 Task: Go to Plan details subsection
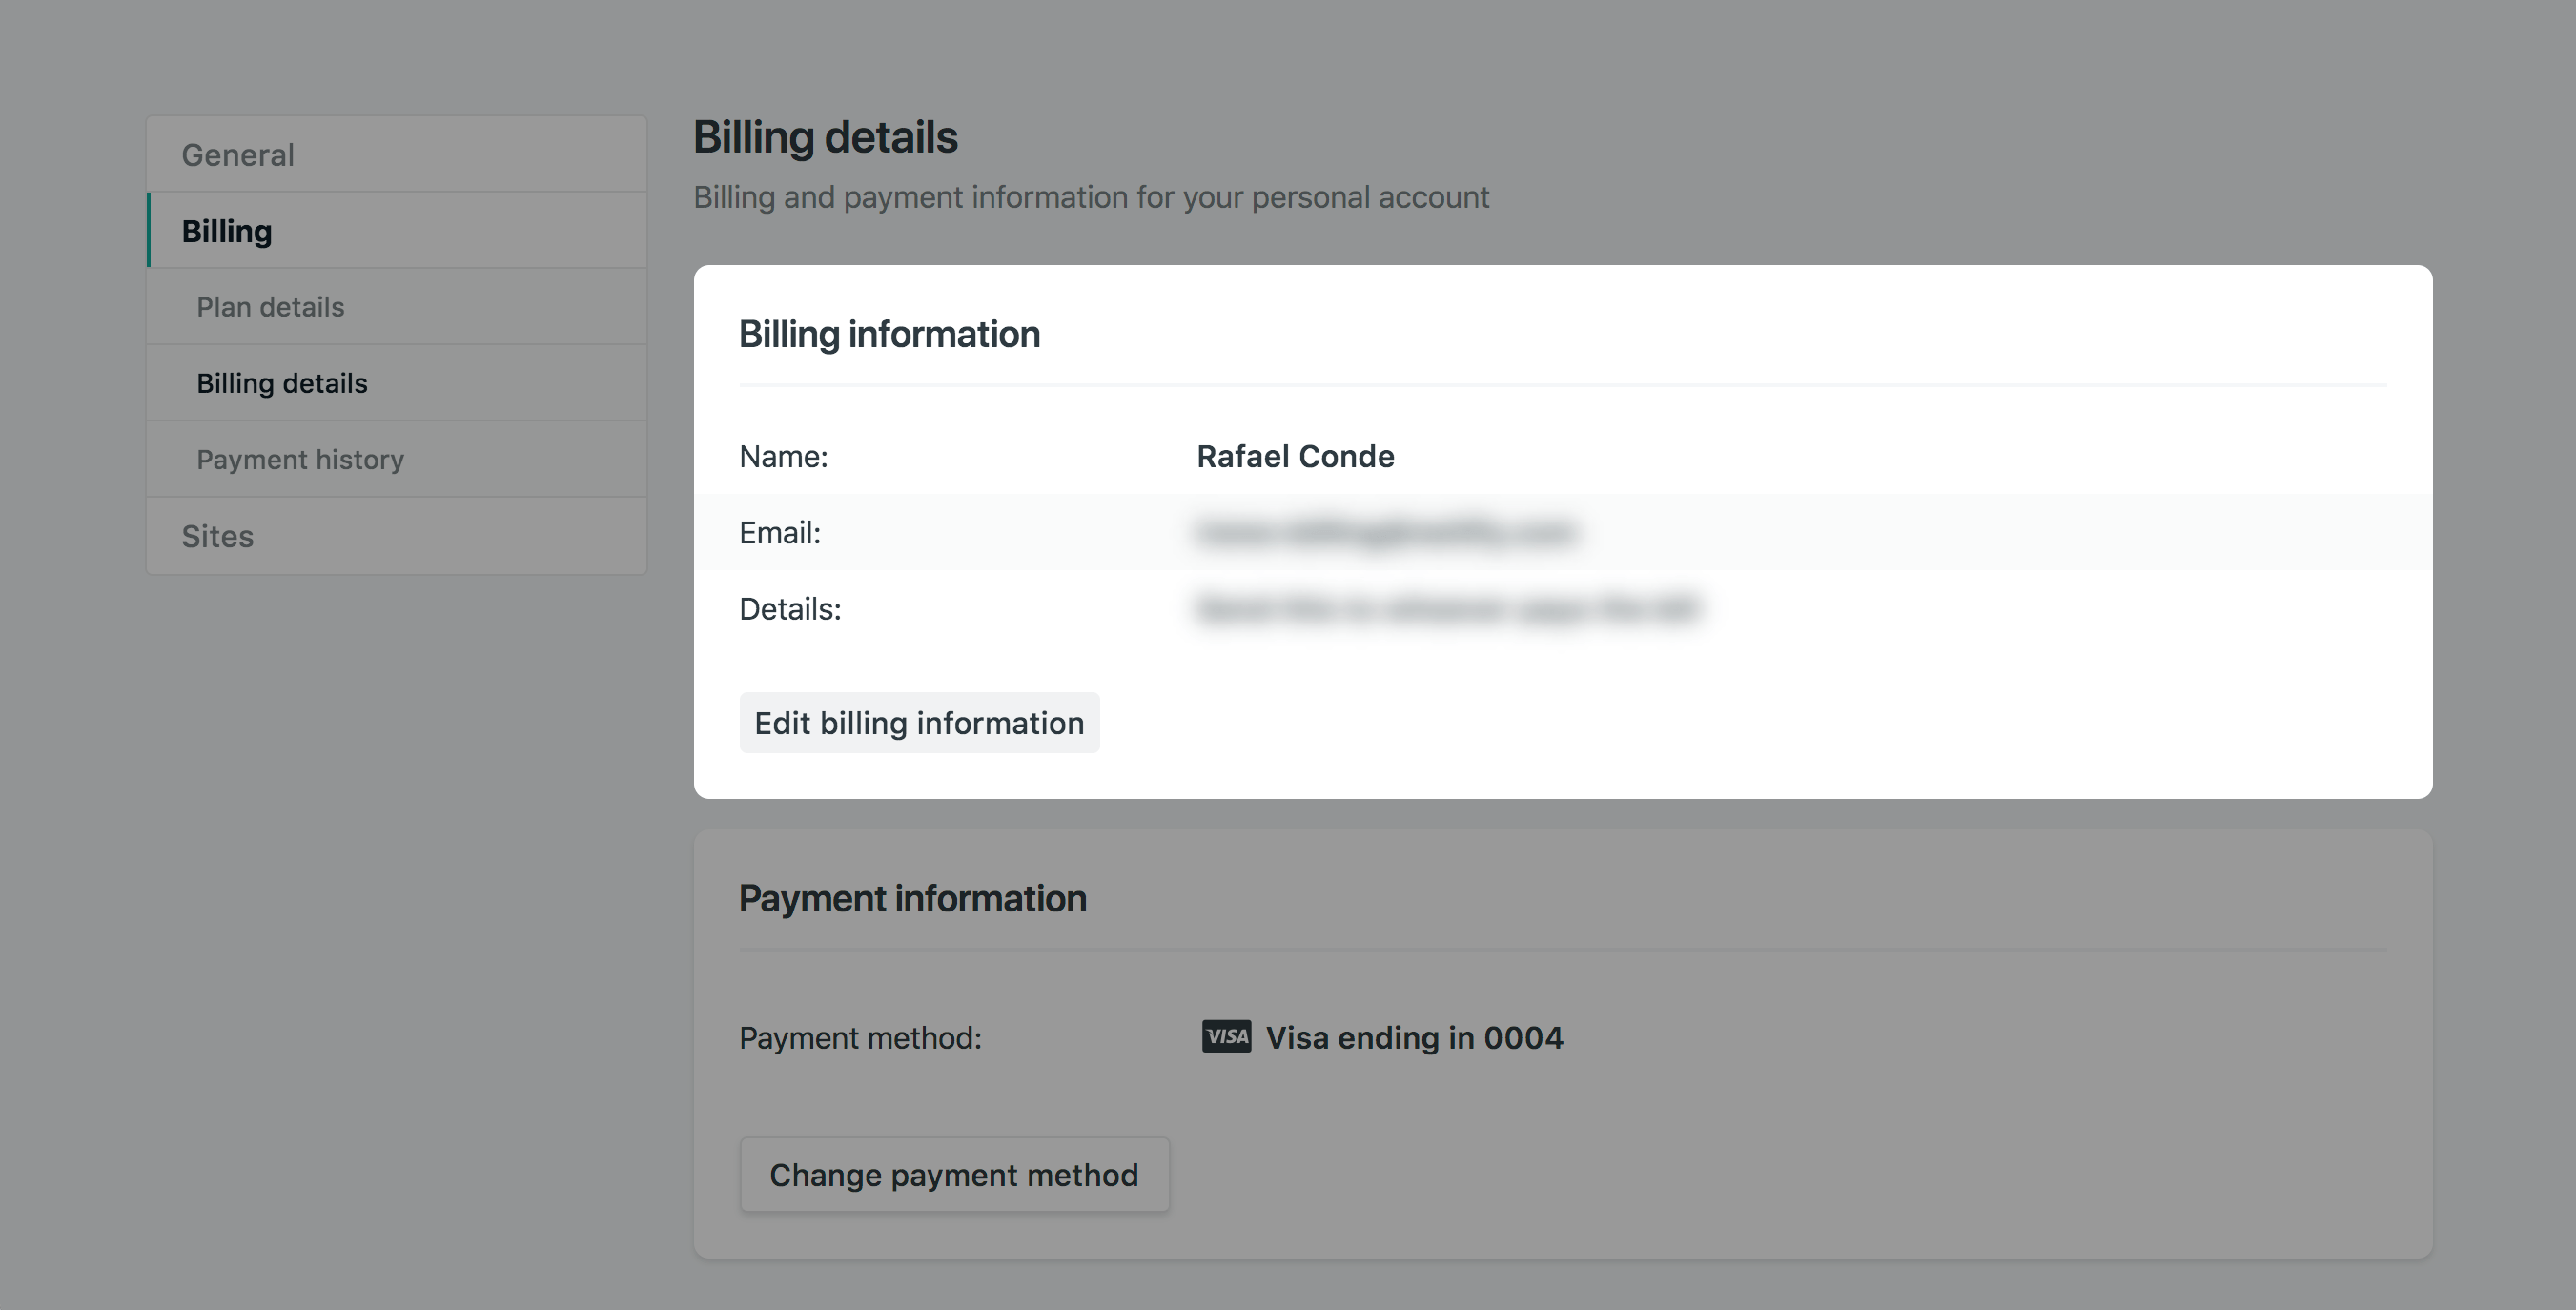[x=270, y=307]
